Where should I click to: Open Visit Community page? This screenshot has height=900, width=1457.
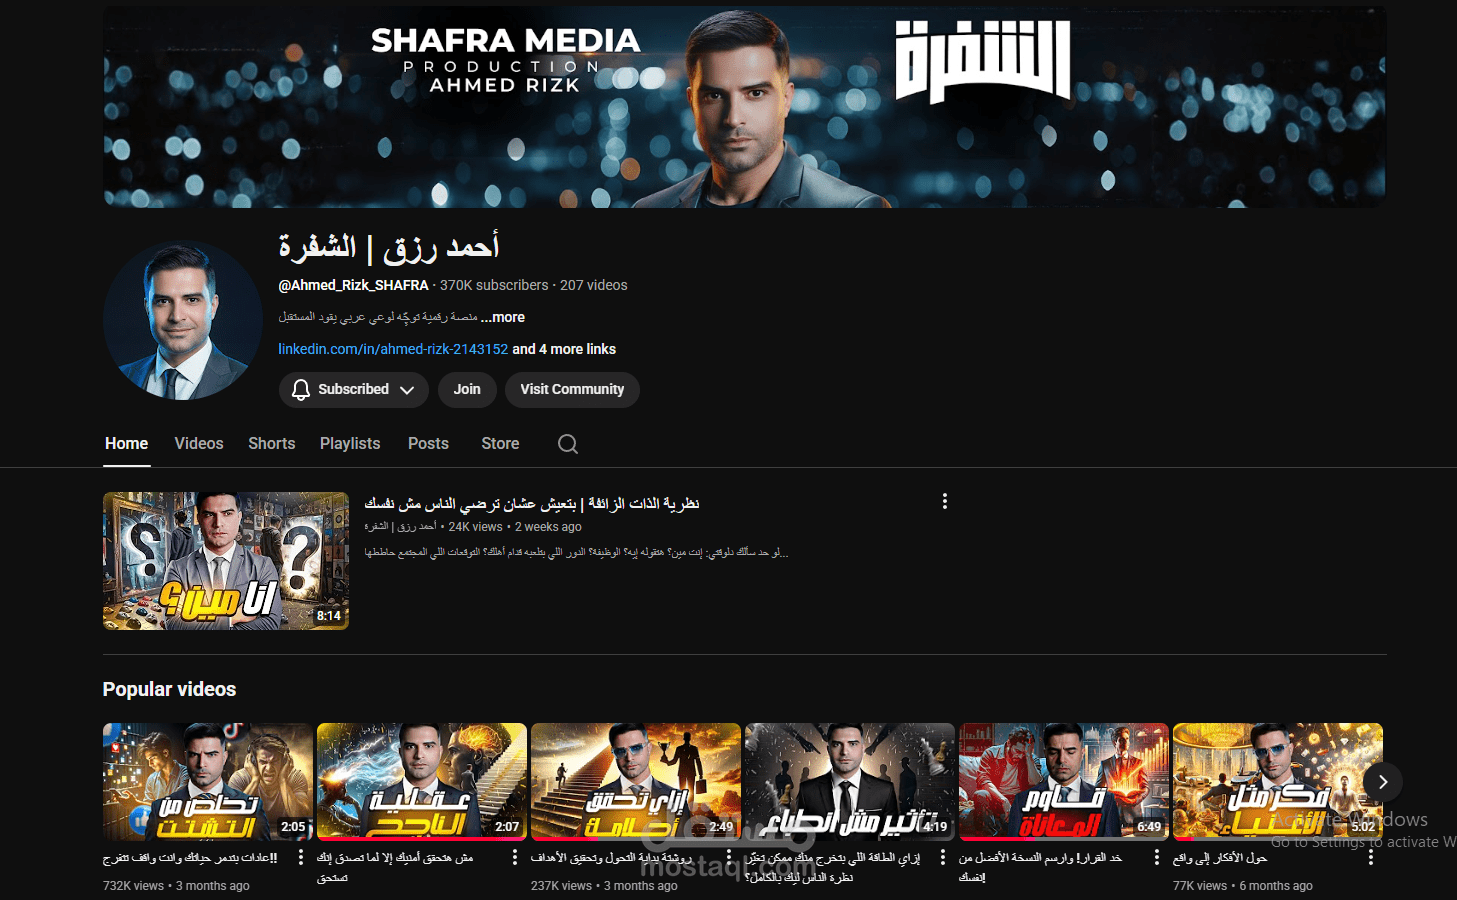[x=571, y=389]
